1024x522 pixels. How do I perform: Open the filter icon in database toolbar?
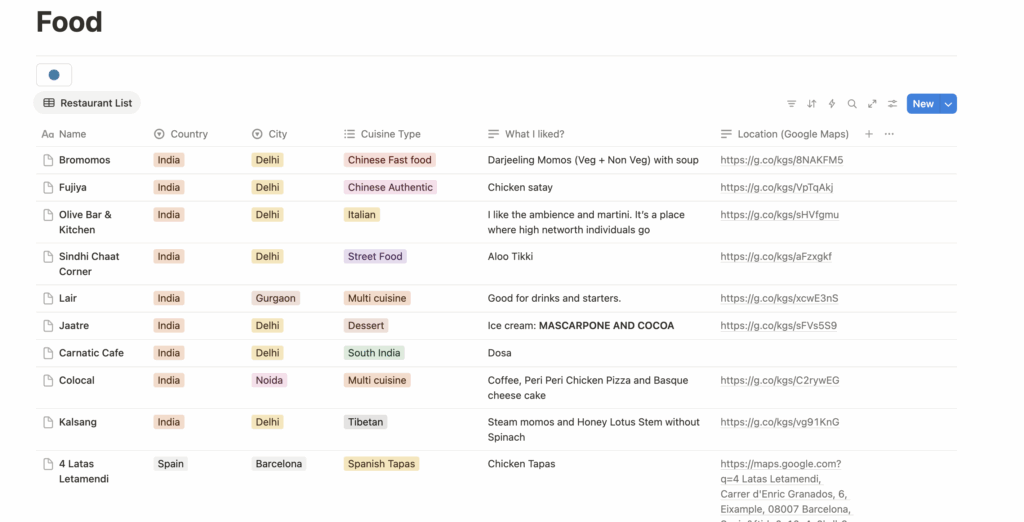coord(791,104)
